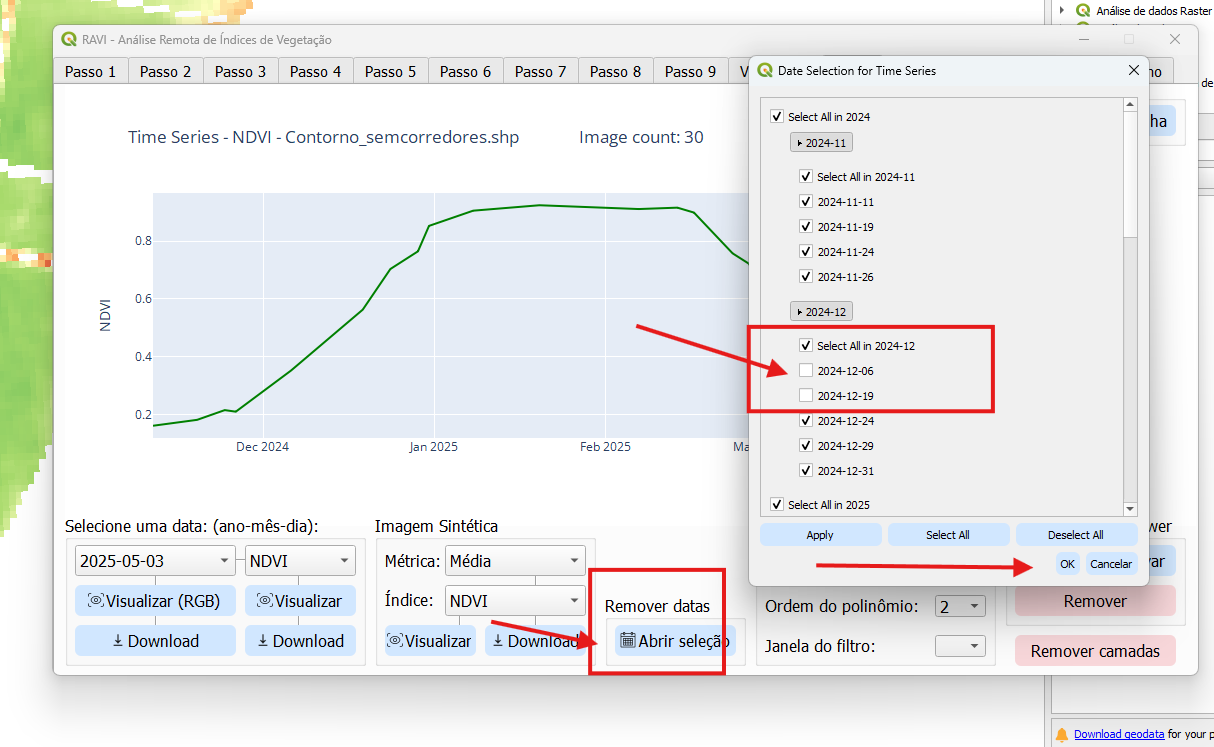The image size is (1214, 747).
Task: Close the Date Selection dialog with X
Action: pyautogui.click(x=1133, y=71)
